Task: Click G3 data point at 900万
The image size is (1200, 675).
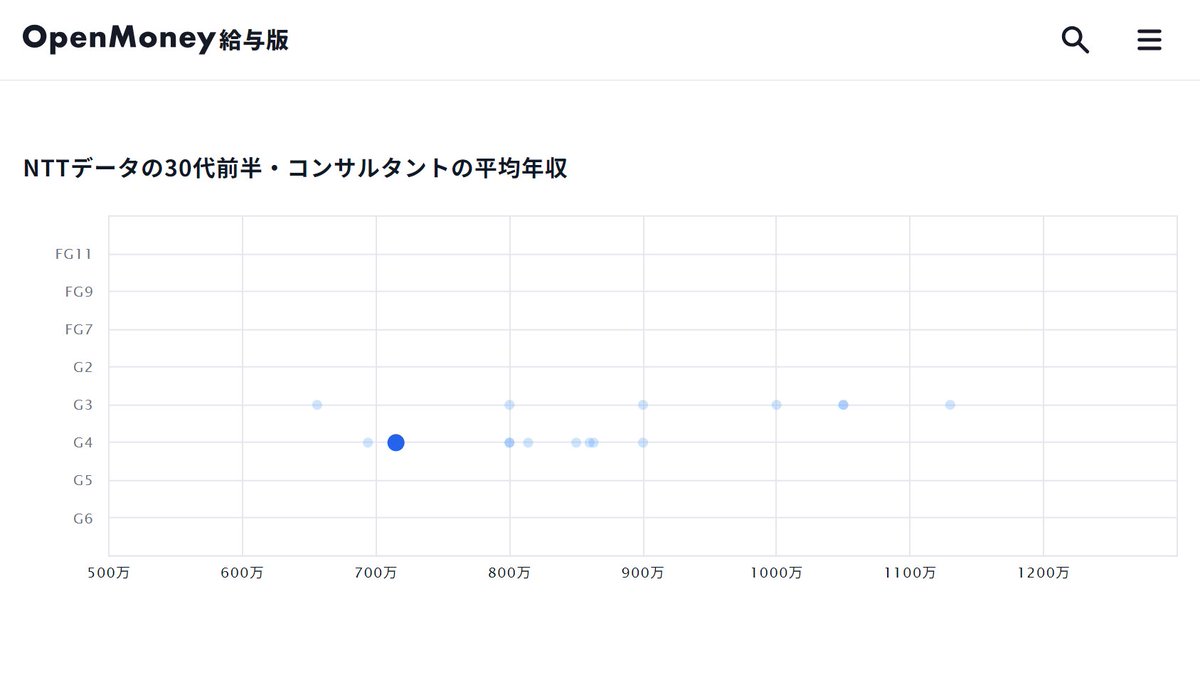Action: coord(643,405)
